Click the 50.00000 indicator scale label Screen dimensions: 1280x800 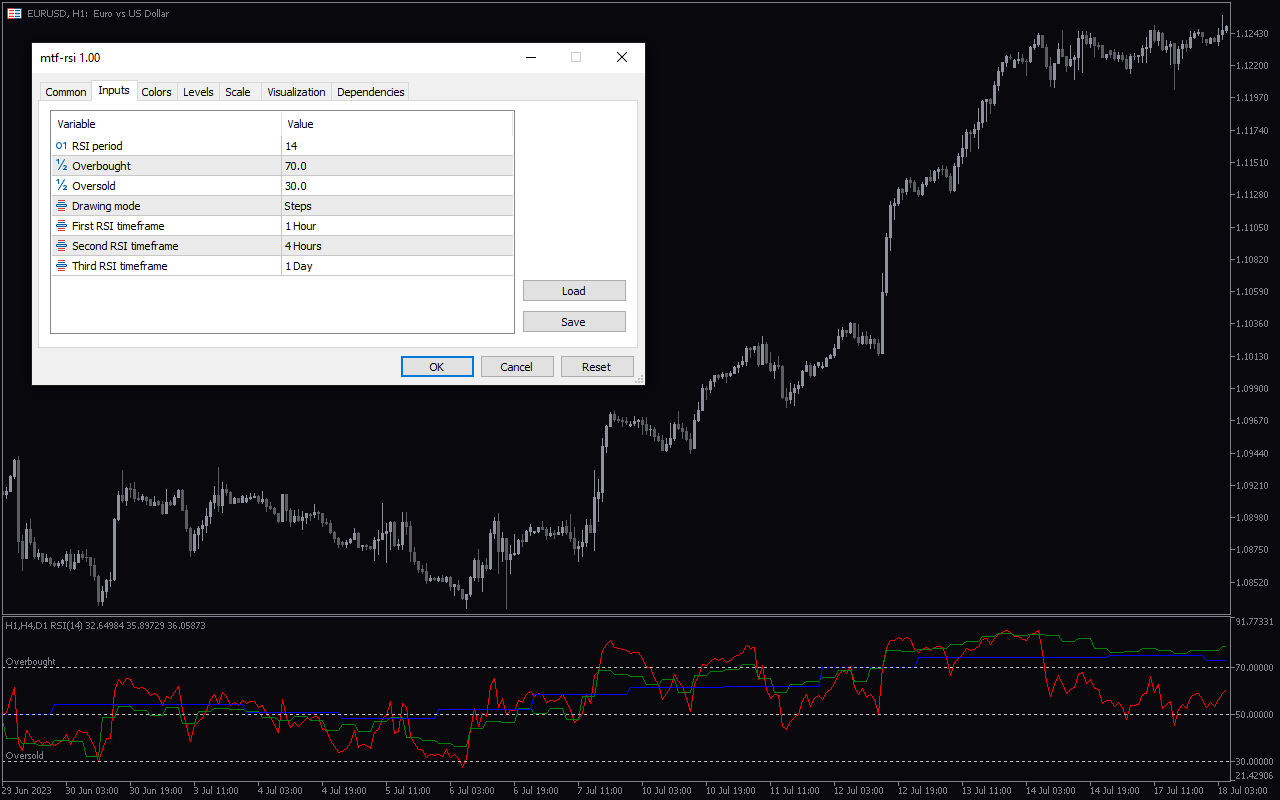click(x=1255, y=714)
